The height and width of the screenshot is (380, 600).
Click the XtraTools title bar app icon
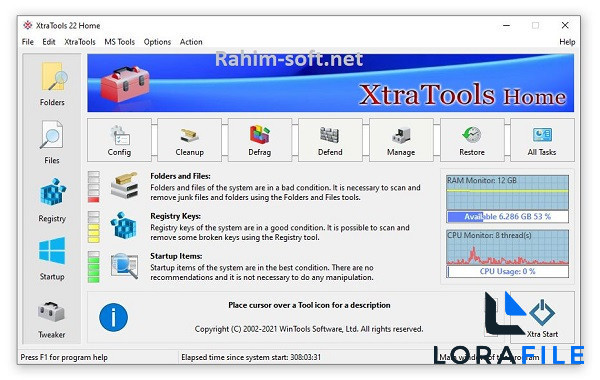[x=28, y=25]
